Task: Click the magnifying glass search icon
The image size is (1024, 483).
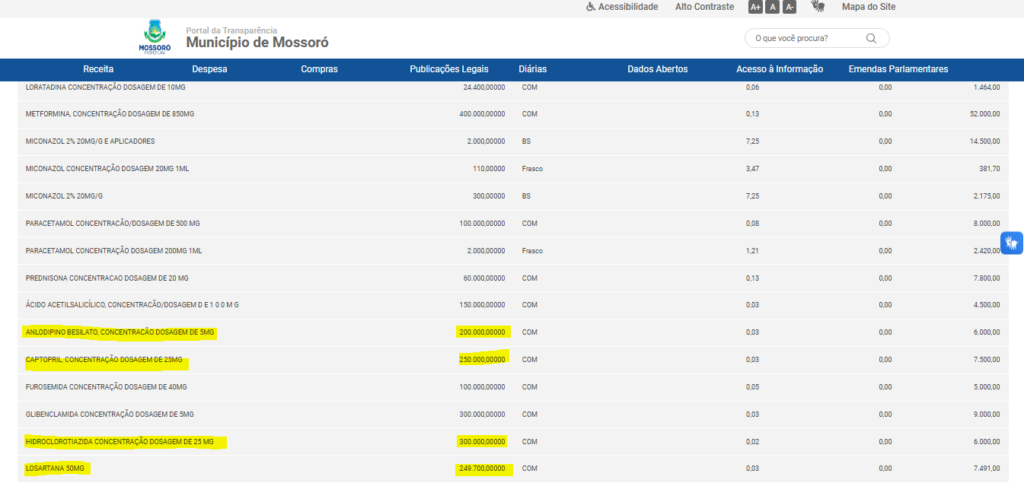Action: coord(871,38)
